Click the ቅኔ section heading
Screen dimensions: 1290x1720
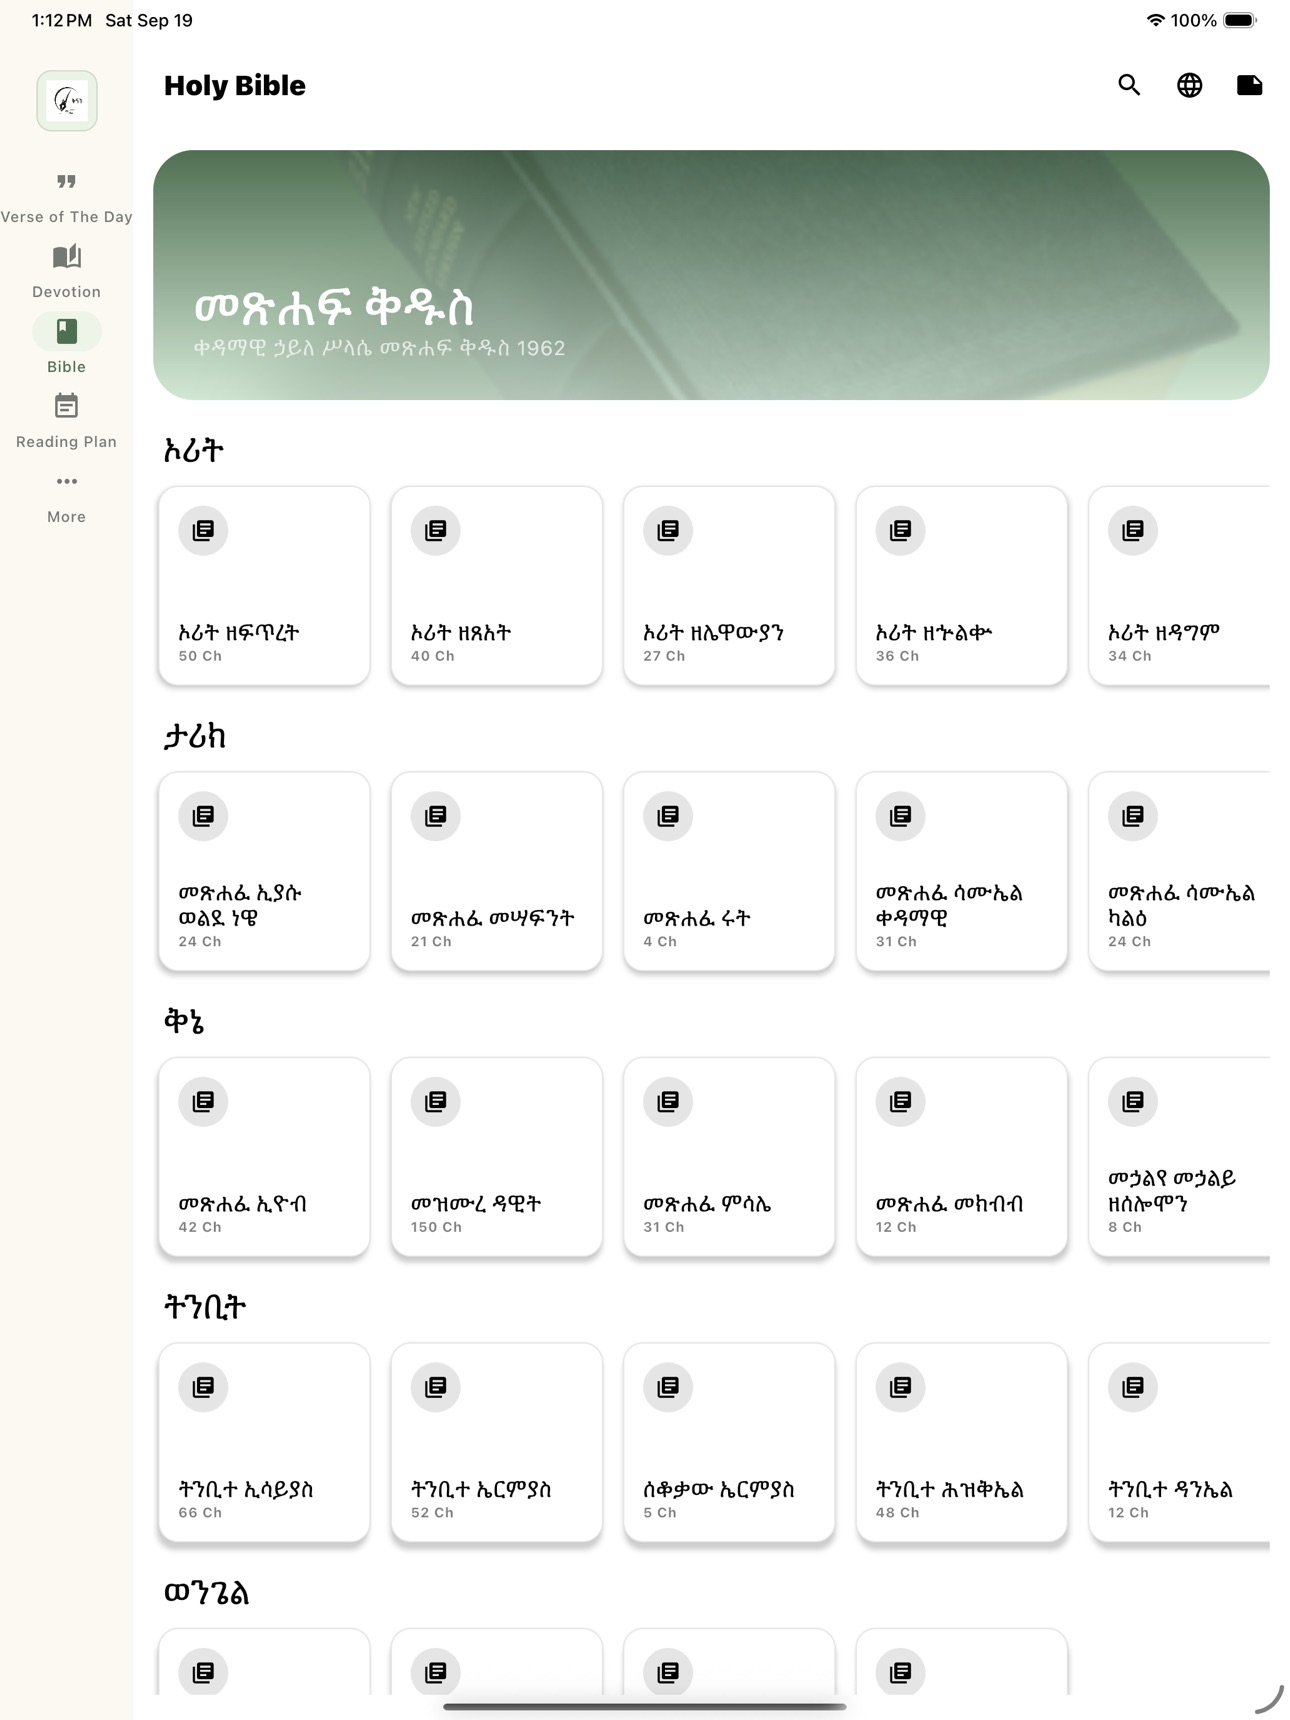184,1021
